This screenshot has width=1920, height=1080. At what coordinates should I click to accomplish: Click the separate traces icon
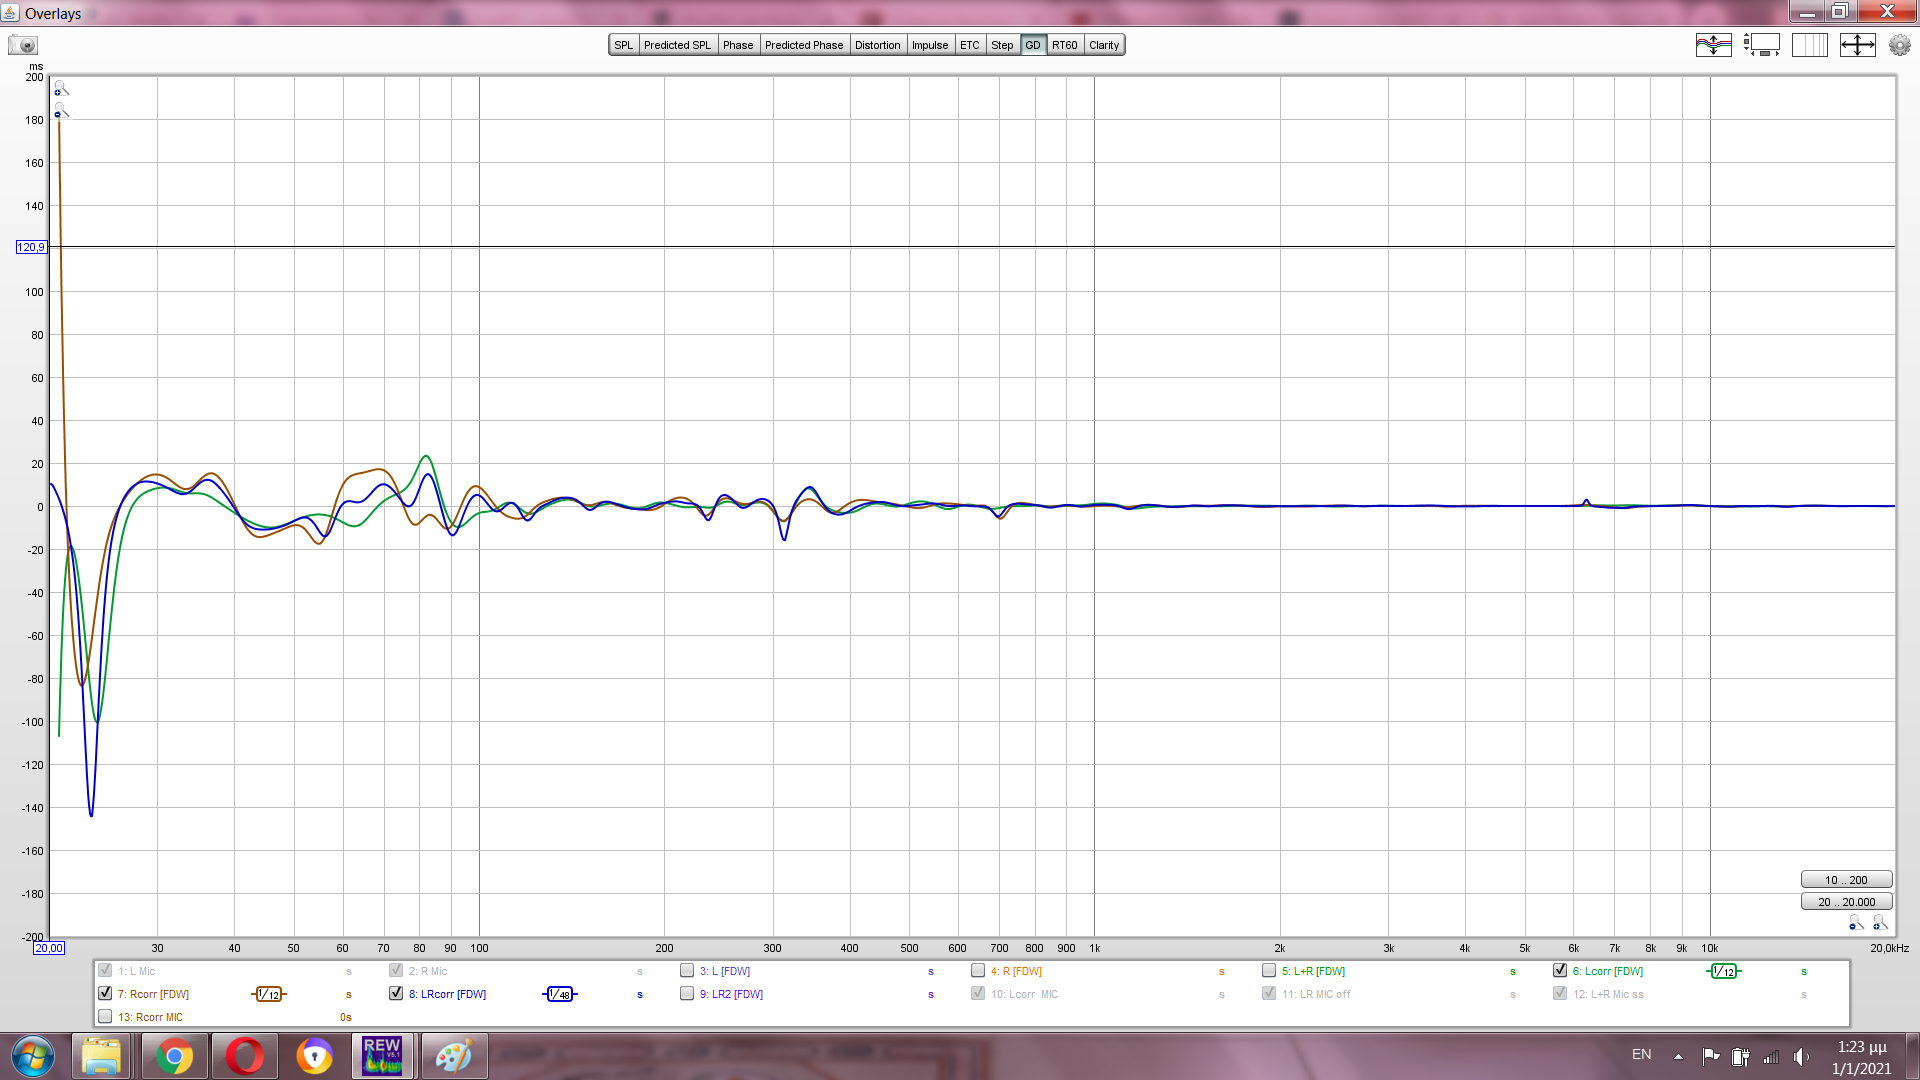(1713, 45)
